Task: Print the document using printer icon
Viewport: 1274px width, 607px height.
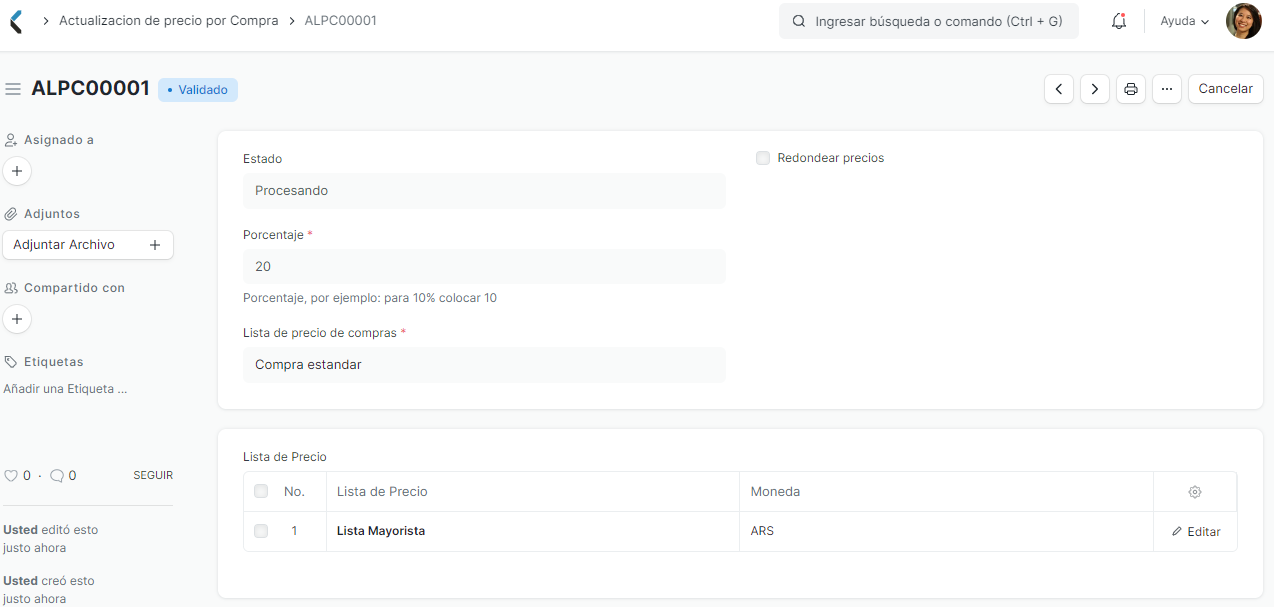Action: (1130, 89)
